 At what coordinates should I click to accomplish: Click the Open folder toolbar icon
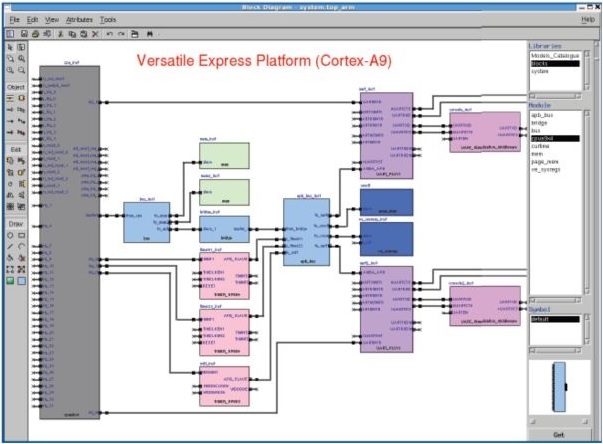click(134, 34)
